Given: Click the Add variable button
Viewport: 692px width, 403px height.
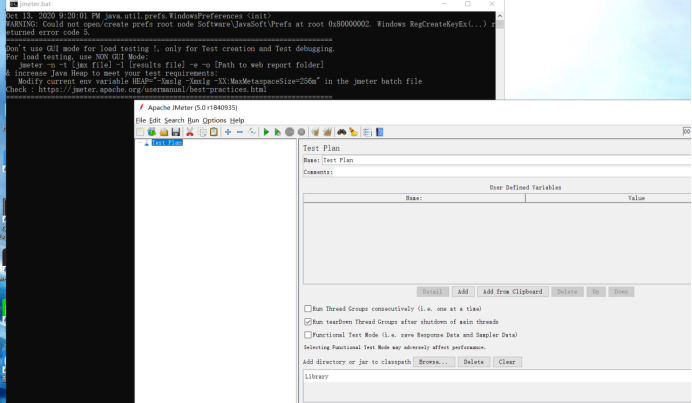Looking at the screenshot, I should (x=463, y=292).
